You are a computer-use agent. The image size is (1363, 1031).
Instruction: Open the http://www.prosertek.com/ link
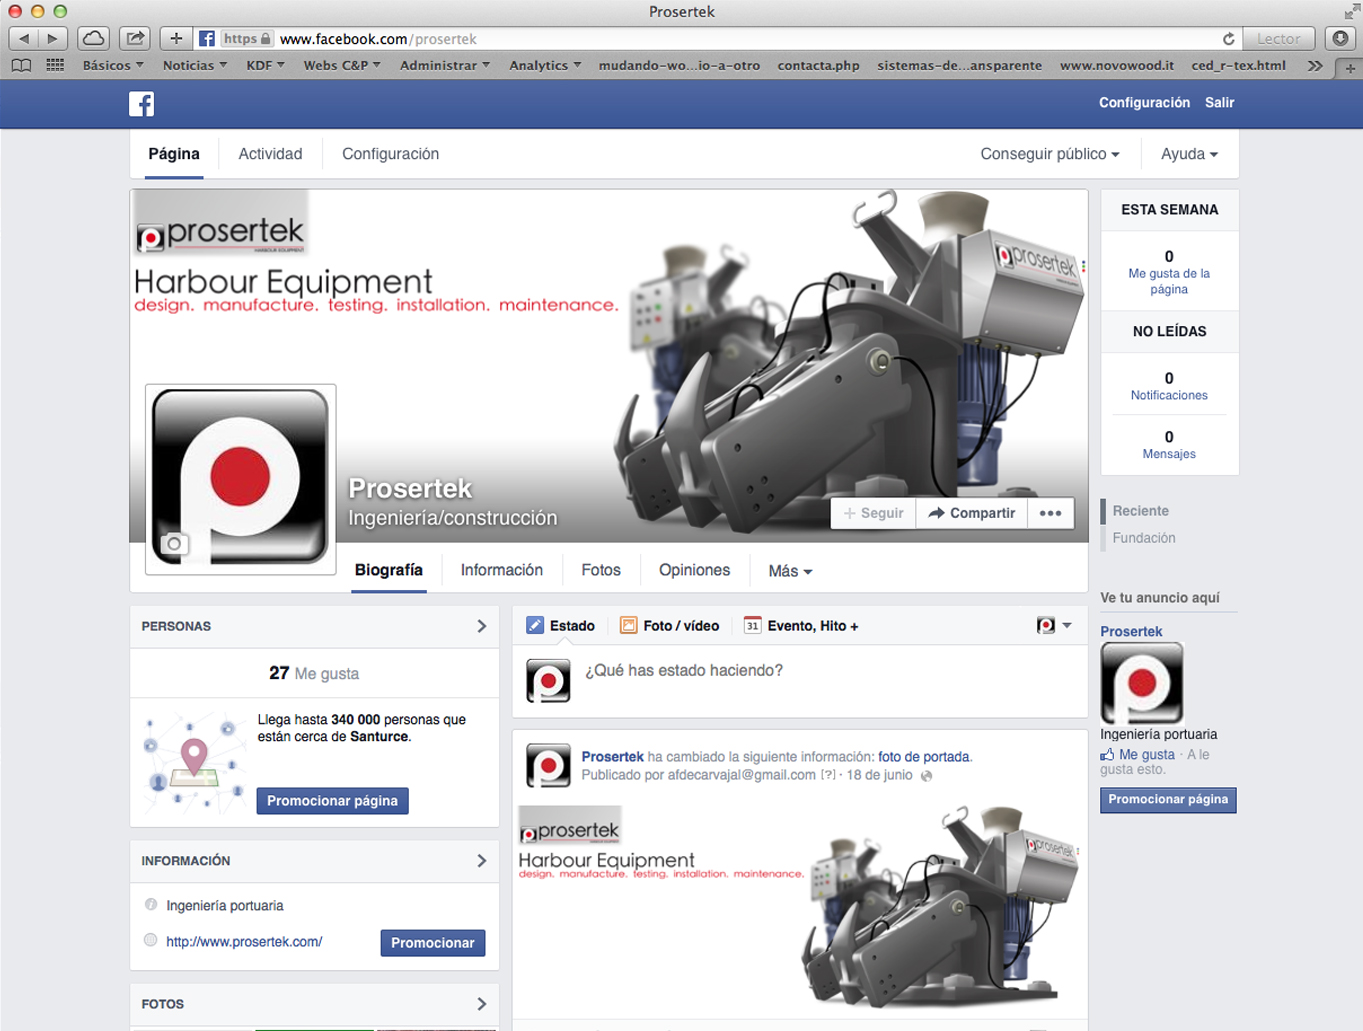point(244,941)
